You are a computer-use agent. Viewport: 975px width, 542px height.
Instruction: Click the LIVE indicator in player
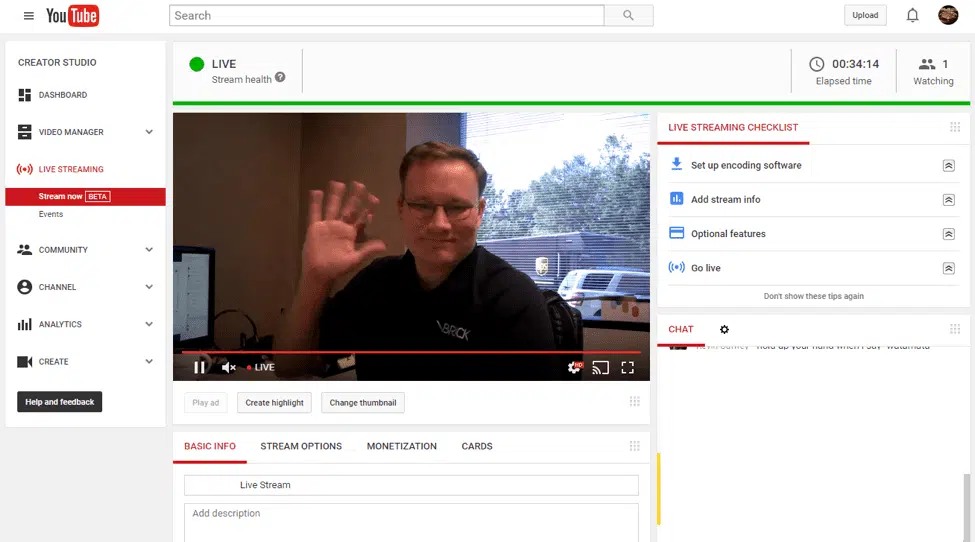tap(261, 367)
